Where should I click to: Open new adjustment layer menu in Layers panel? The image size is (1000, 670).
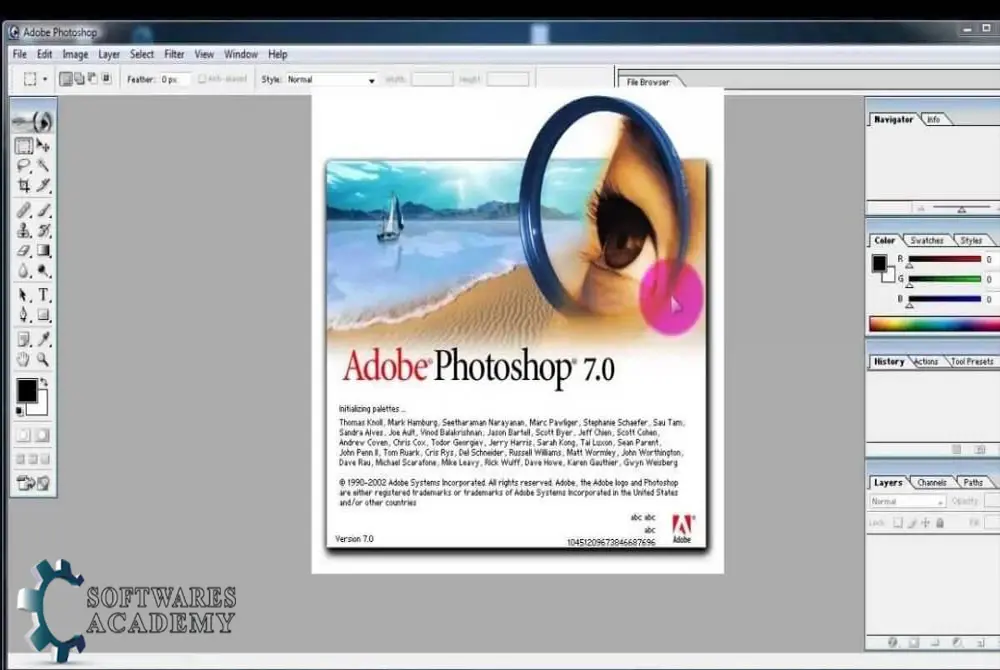pyautogui.click(x=957, y=643)
